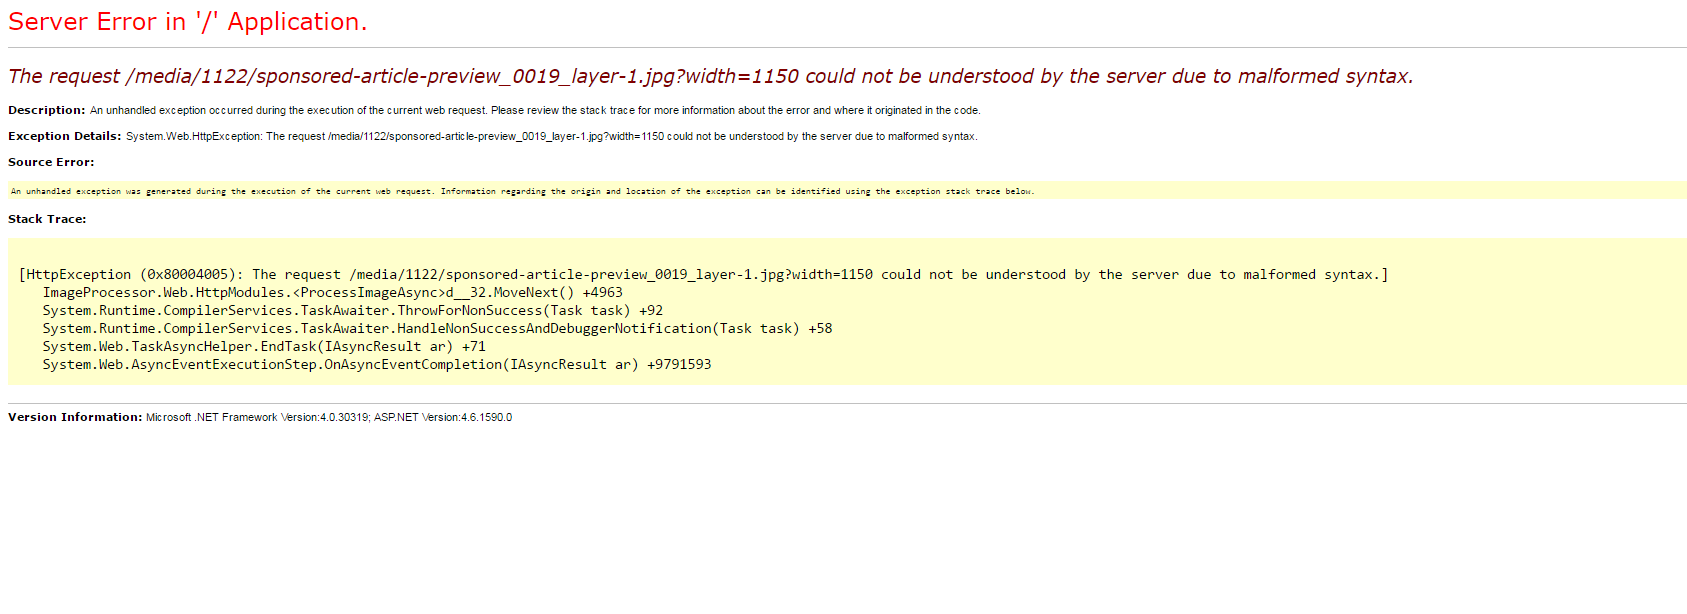This screenshot has width=1687, height=614.
Task: Click the '[HttpException (0x80004005)' stack trace line
Action: tap(703, 275)
